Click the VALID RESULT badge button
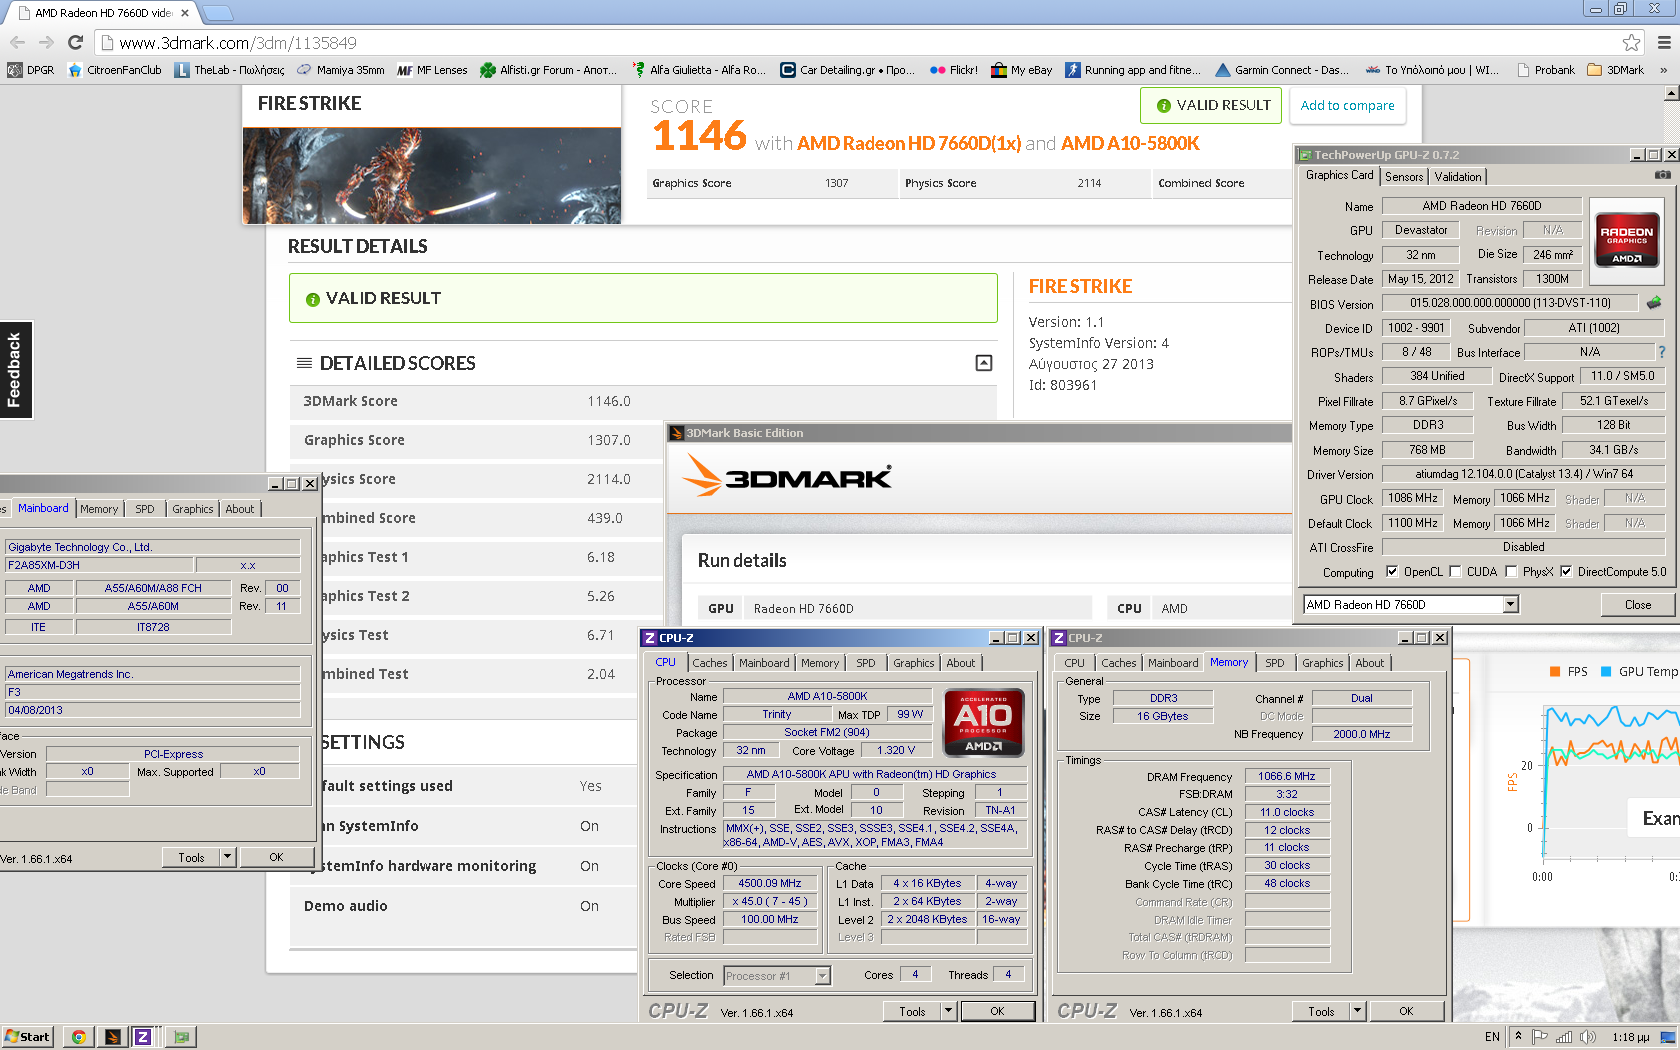Screen dimensions: 1680x1050 1211,105
